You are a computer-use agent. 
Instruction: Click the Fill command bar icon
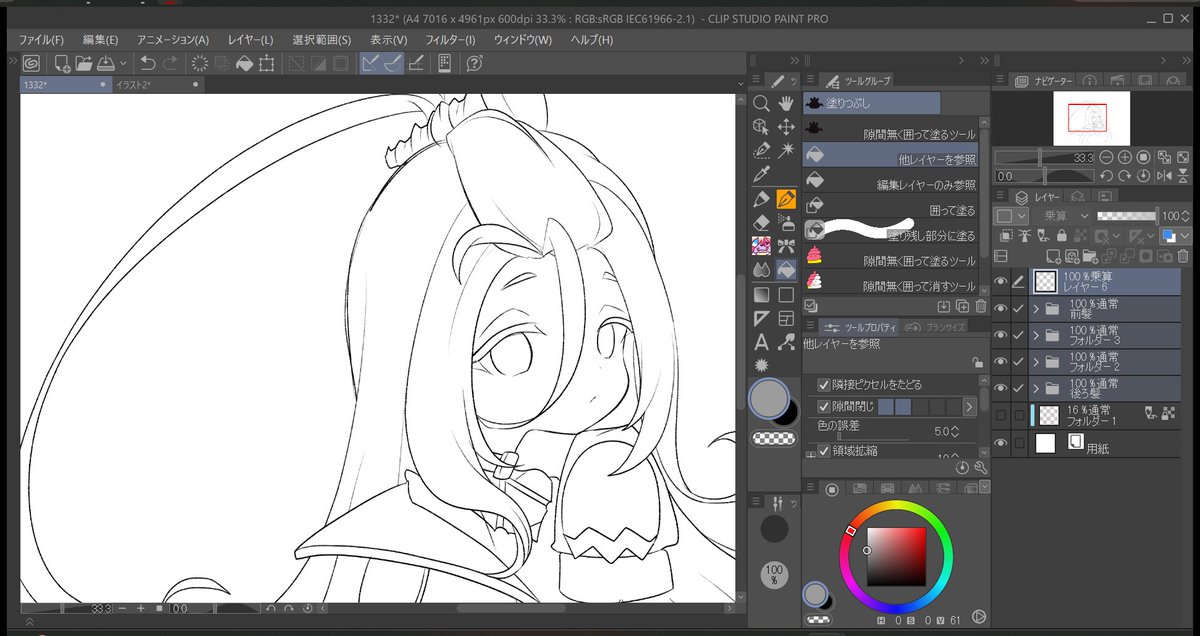[x=244, y=63]
